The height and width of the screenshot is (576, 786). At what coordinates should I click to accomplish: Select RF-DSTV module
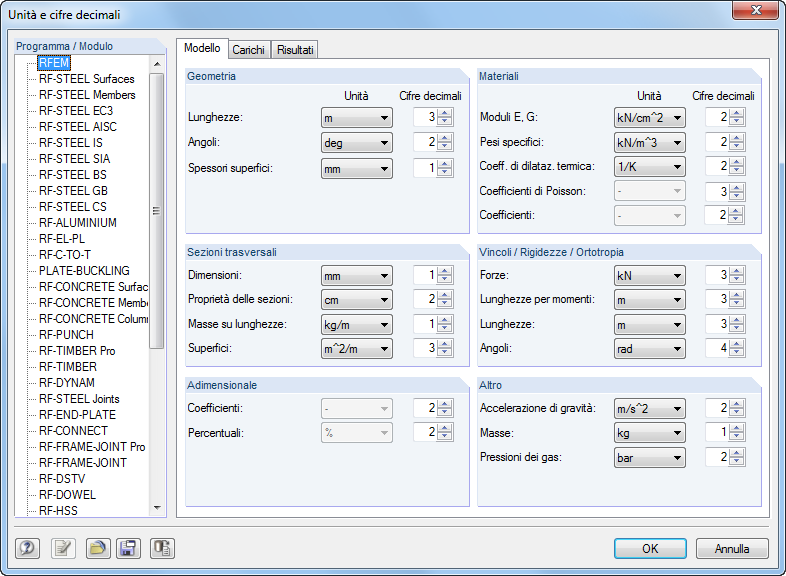pos(62,479)
